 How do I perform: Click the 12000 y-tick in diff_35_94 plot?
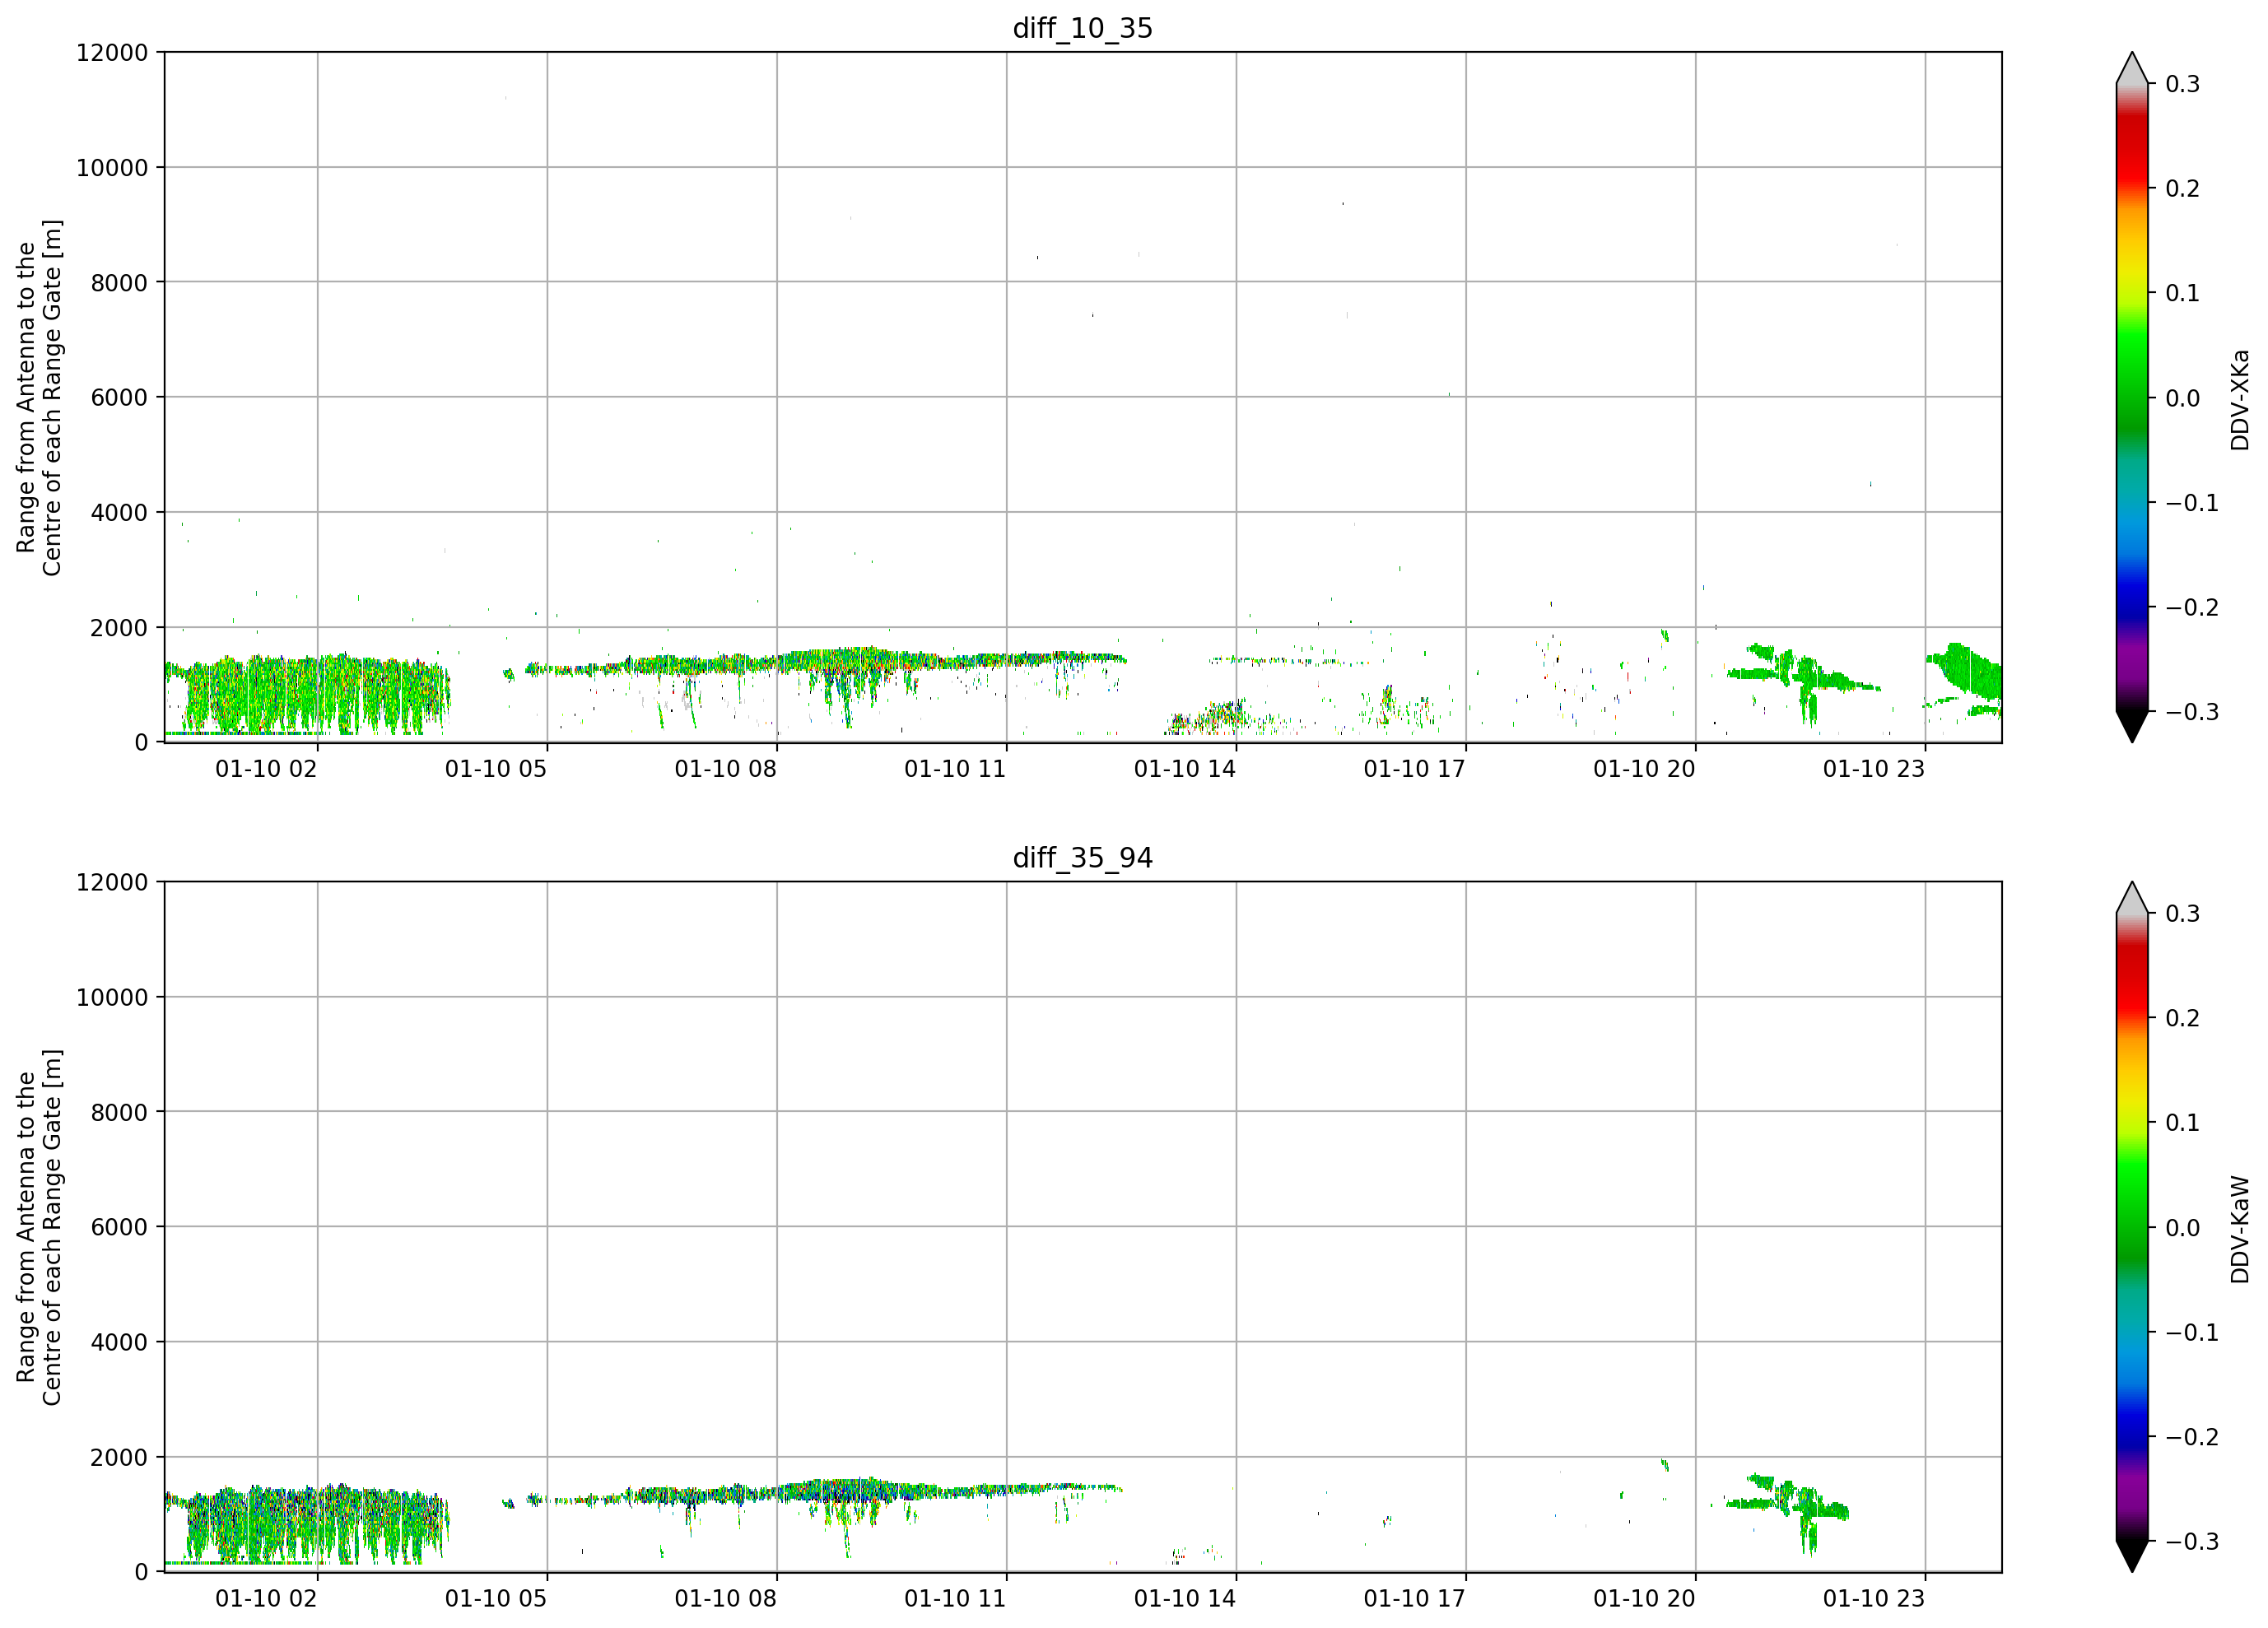pos(112,882)
